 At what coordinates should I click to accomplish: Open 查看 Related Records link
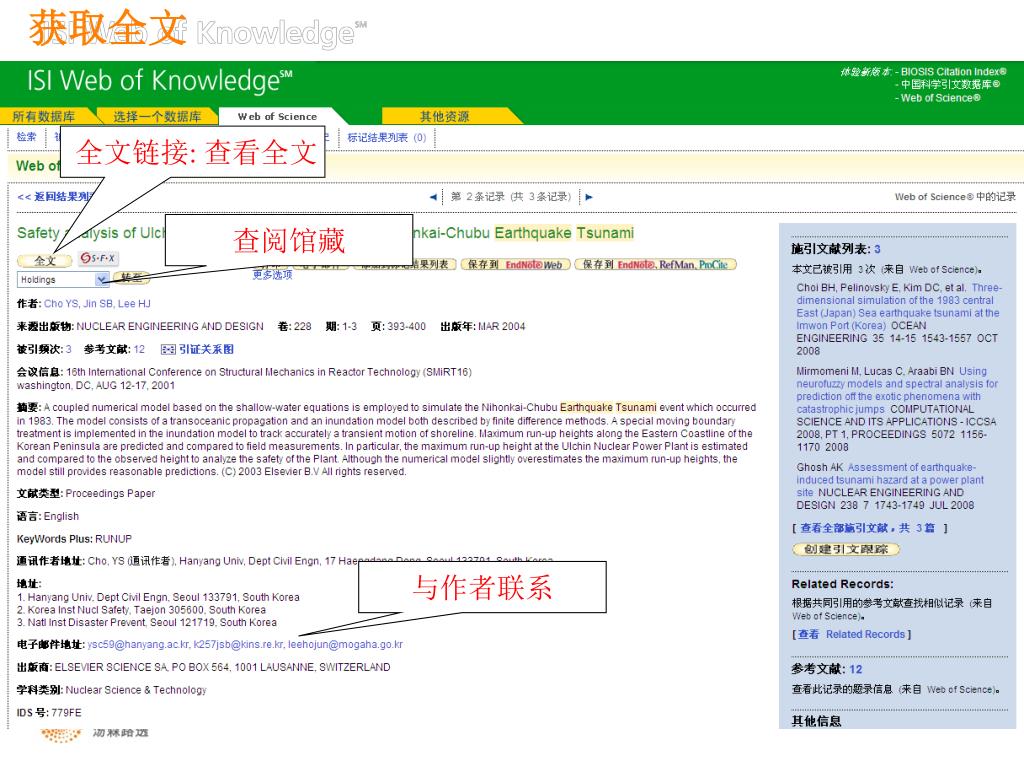click(x=852, y=634)
